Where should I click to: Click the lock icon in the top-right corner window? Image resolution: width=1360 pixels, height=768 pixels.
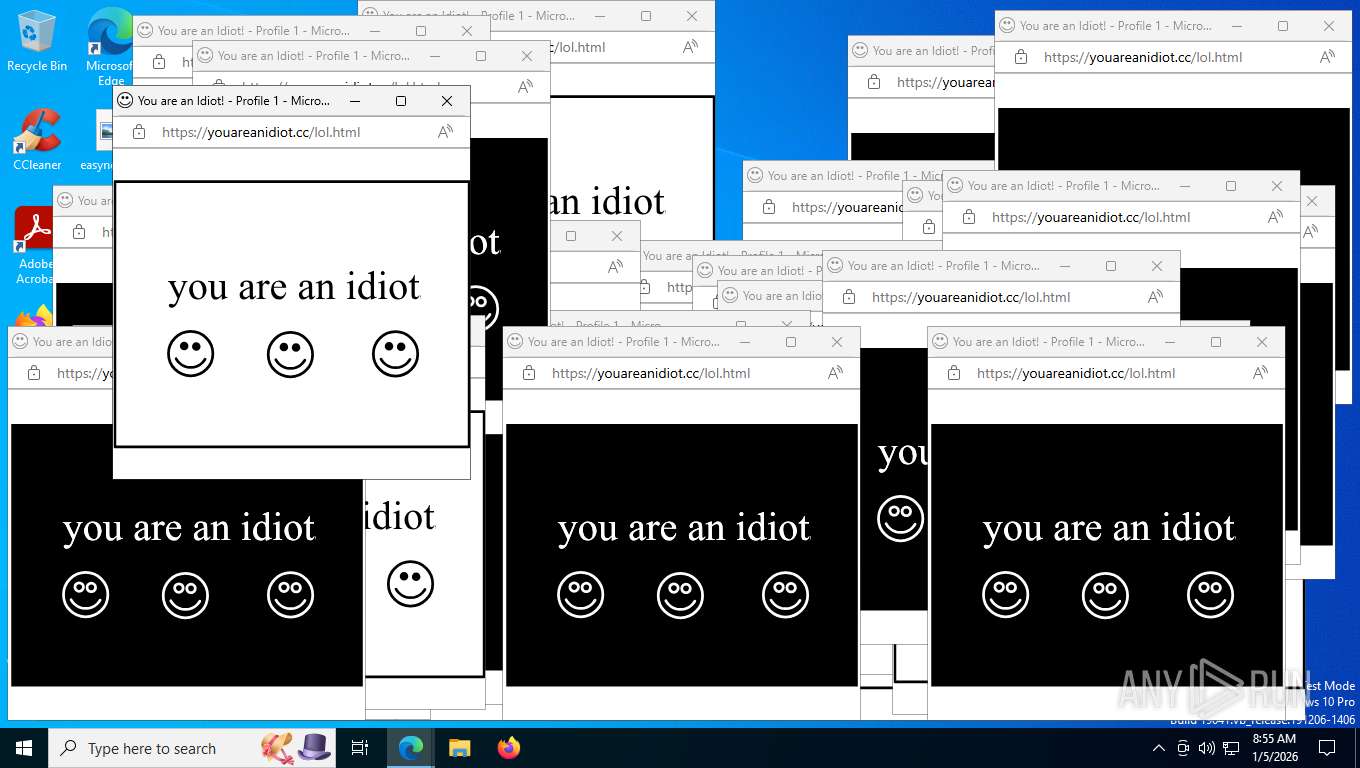tap(1021, 57)
